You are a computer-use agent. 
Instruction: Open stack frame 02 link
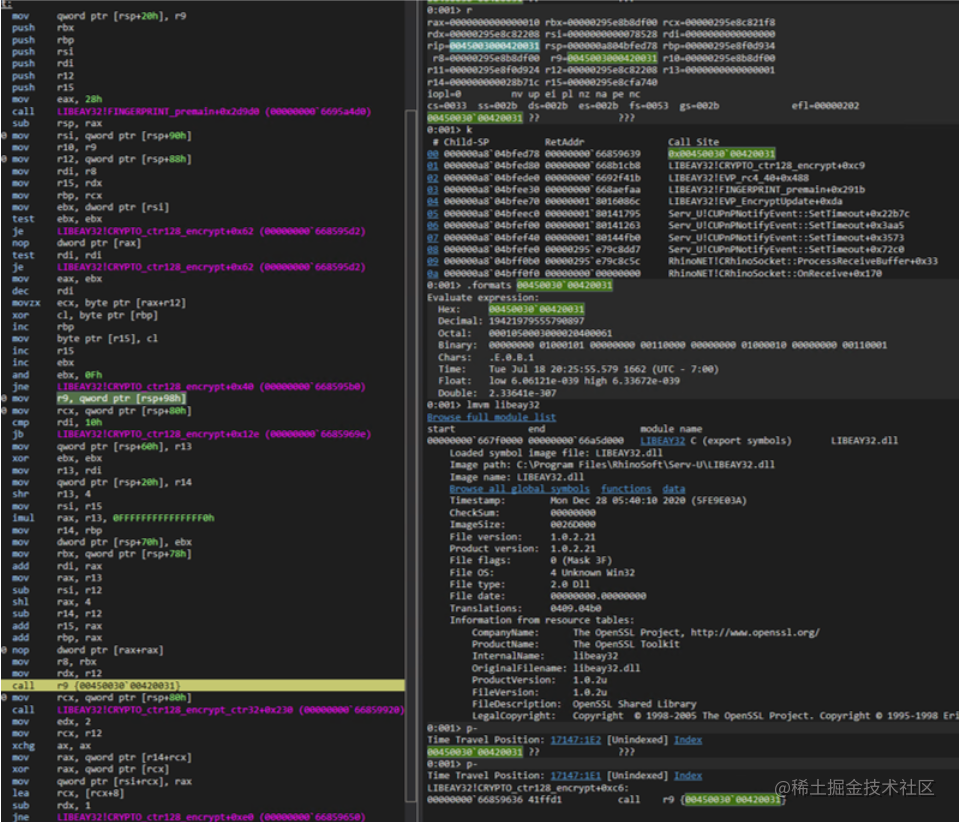[x=432, y=178]
